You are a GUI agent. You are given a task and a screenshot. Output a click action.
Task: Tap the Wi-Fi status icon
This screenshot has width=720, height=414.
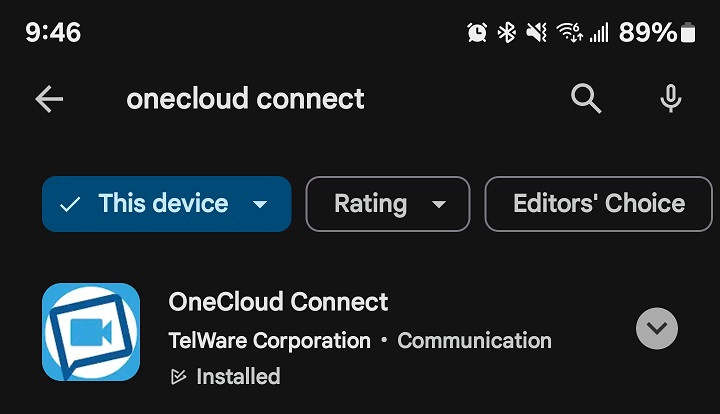coord(569,33)
